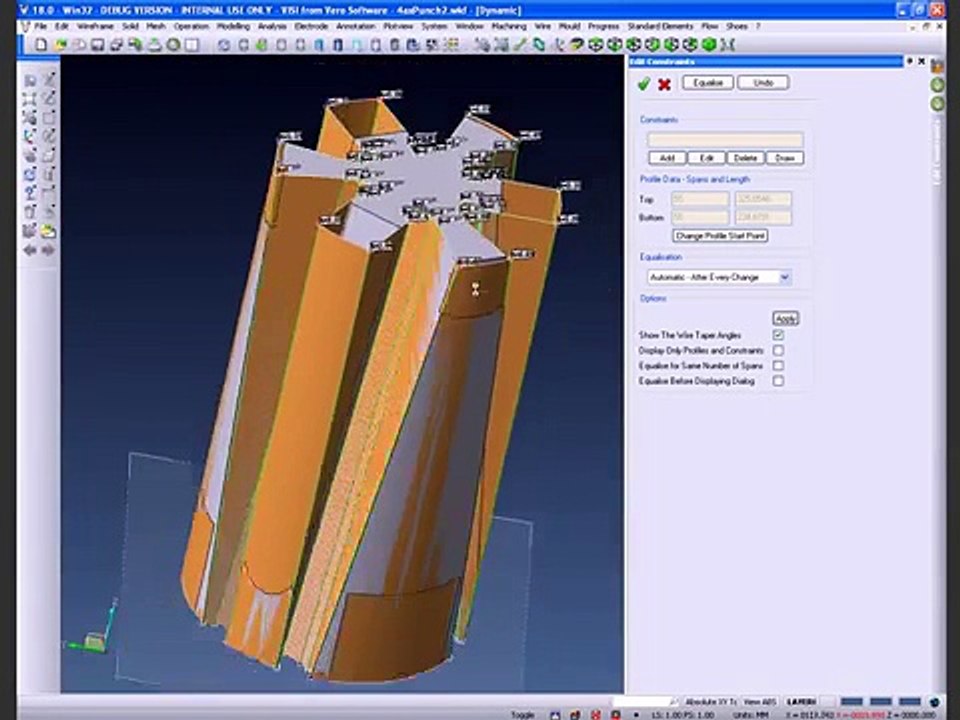Click the dark blue document icon in toolbar
Viewport: 960px width, 720px height.
pyautogui.click(x=337, y=45)
